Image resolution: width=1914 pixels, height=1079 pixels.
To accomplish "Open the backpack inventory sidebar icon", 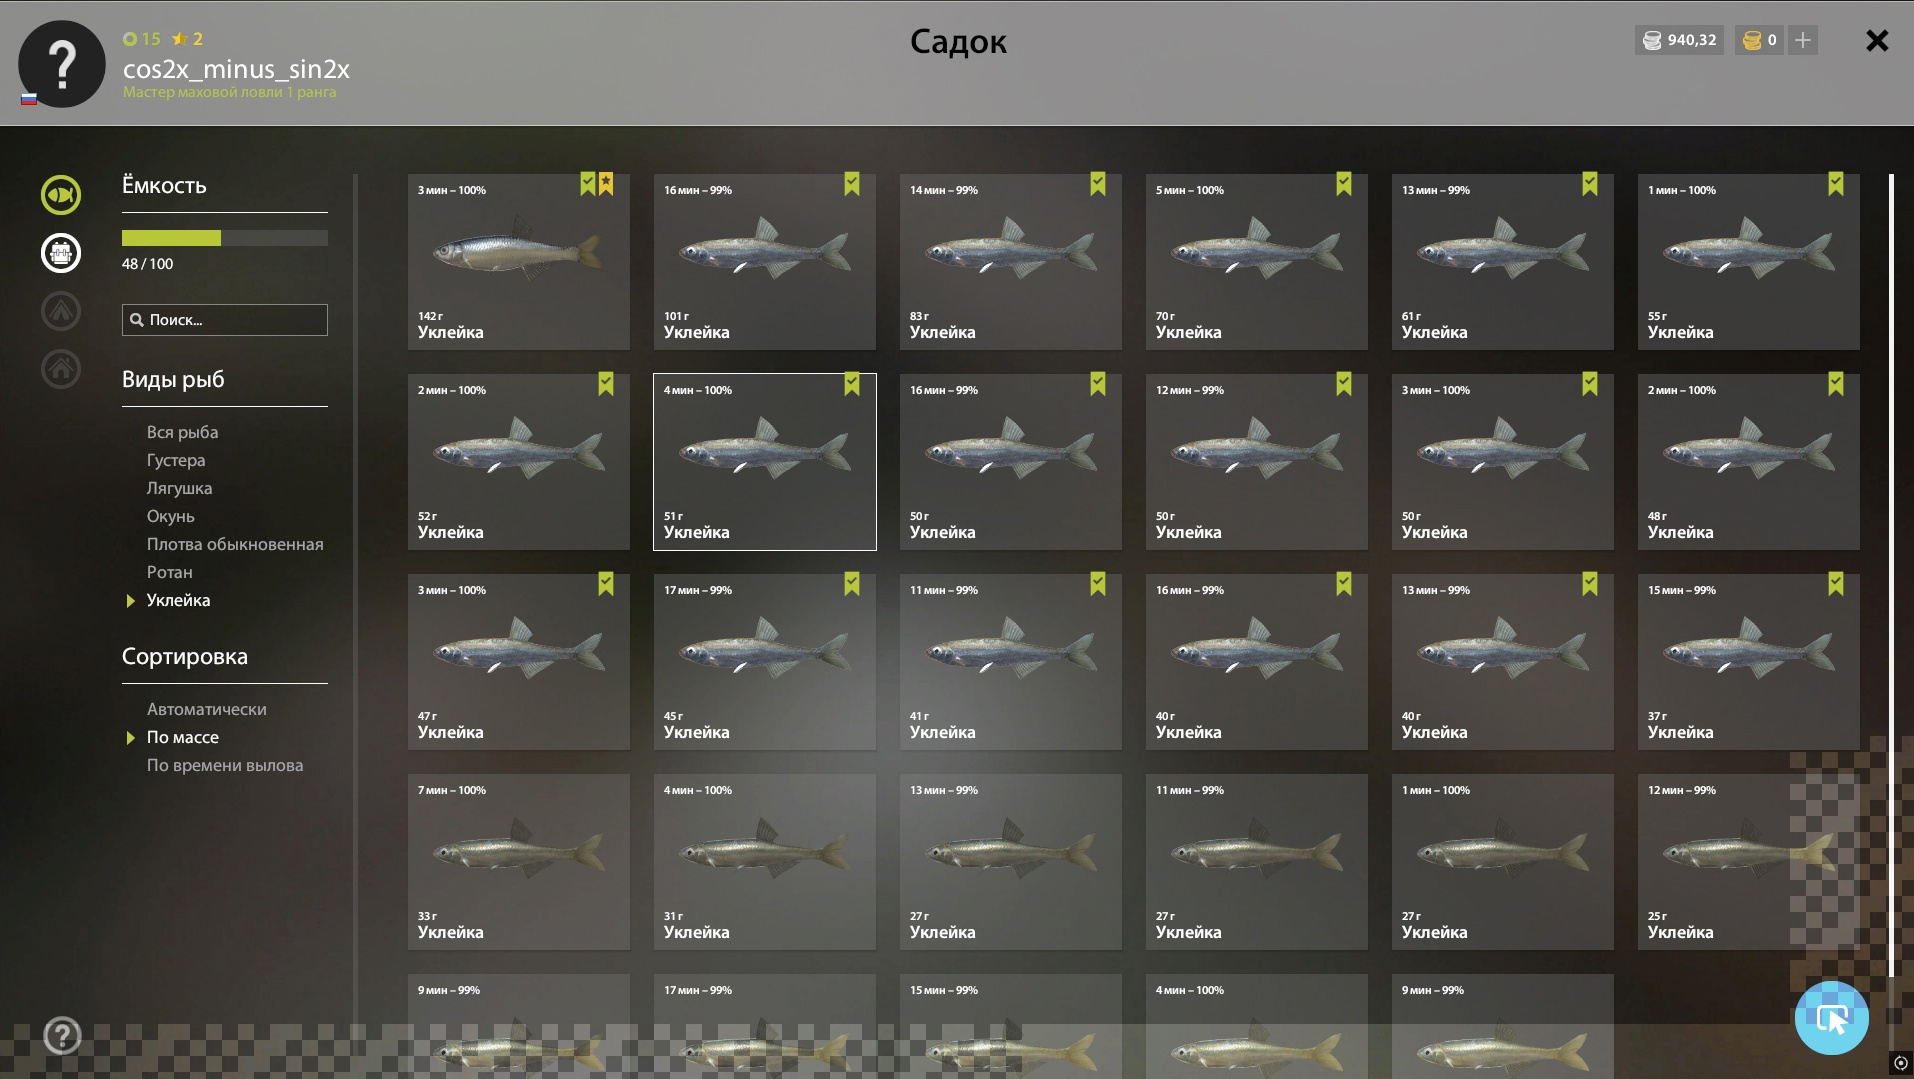I will click(x=61, y=253).
